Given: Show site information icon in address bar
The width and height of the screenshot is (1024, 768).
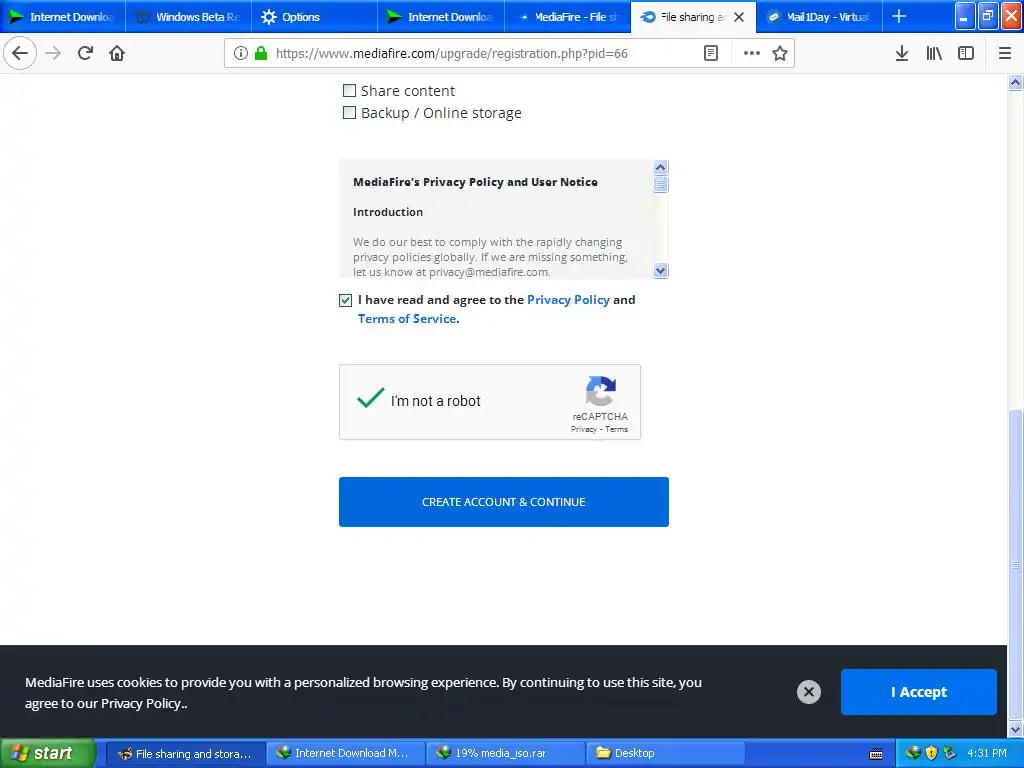Looking at the screenshot, I should coord(240,53).
